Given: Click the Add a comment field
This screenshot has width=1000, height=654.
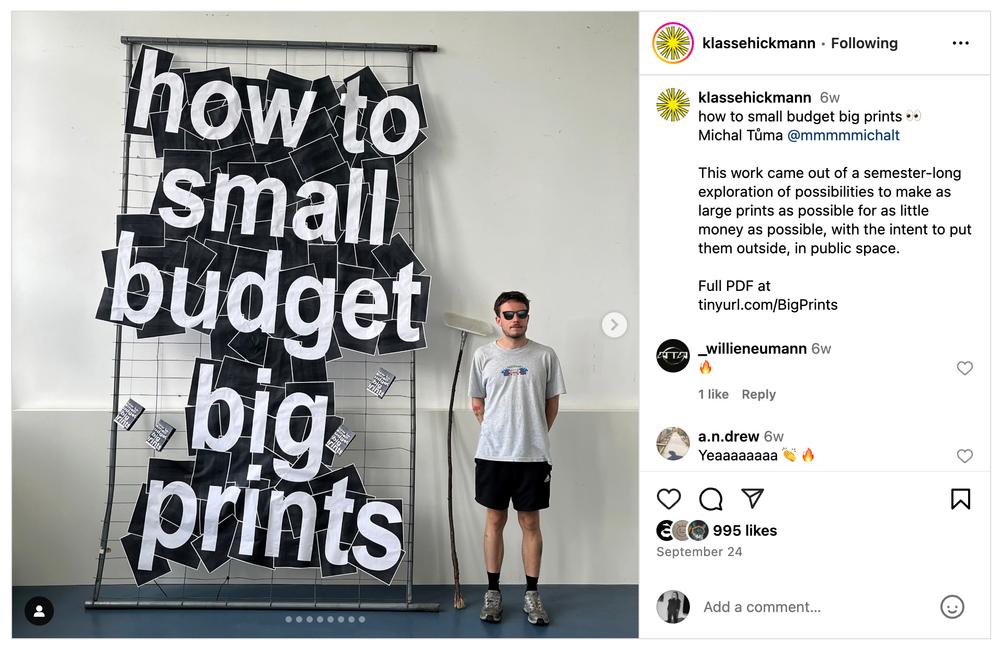Looking at the screenshot, I should 815,607.
